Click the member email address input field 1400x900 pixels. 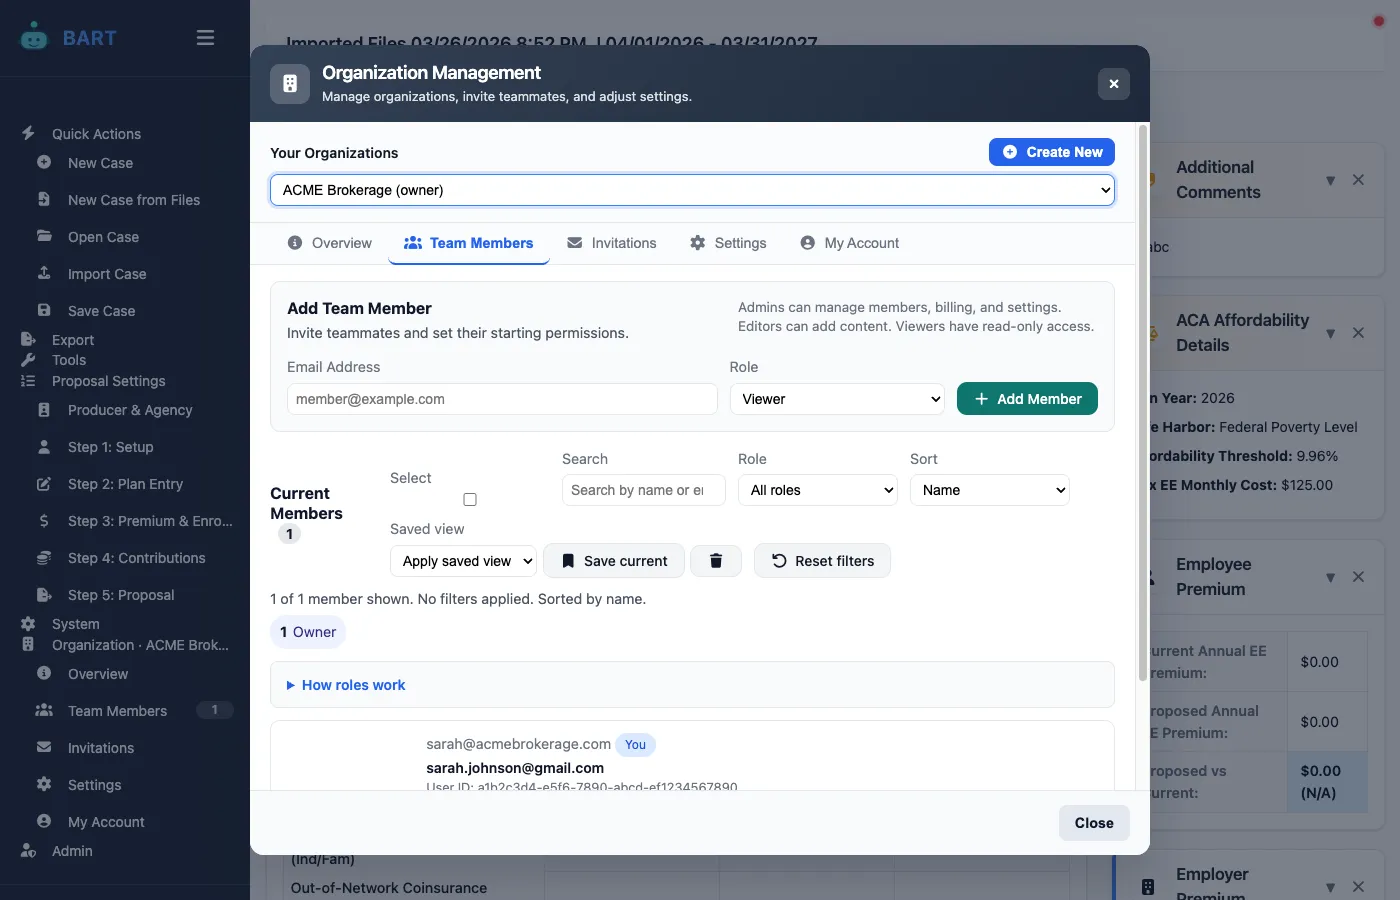[x=501, y=398]
